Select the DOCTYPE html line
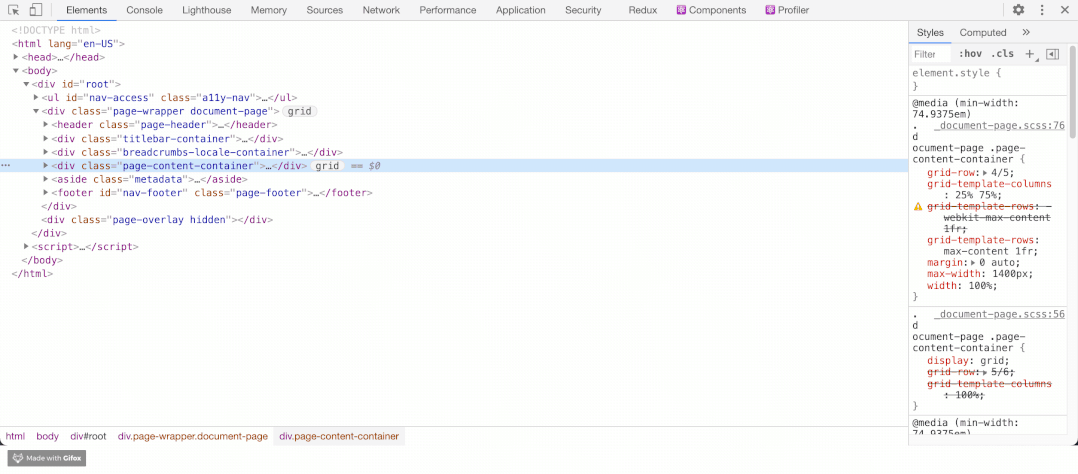Screen dimensions: 1078x474 click(x=56, y=30)
